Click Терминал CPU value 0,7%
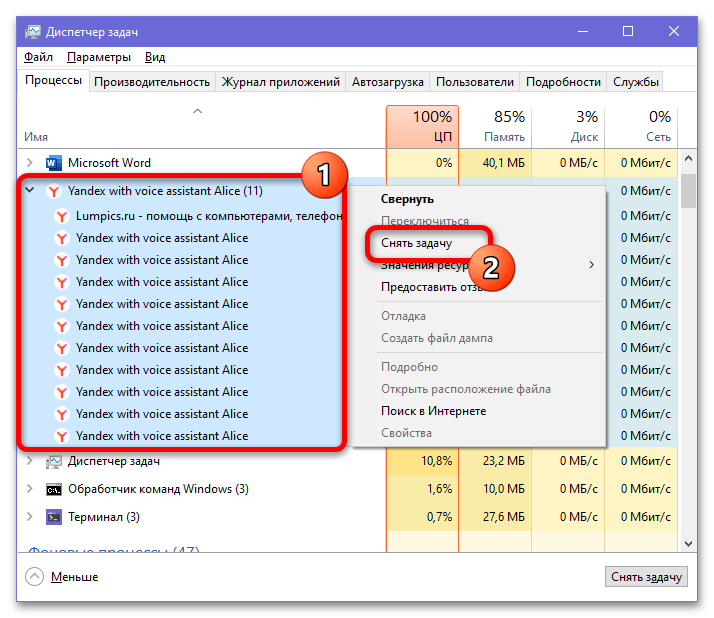 click(439, 516)
